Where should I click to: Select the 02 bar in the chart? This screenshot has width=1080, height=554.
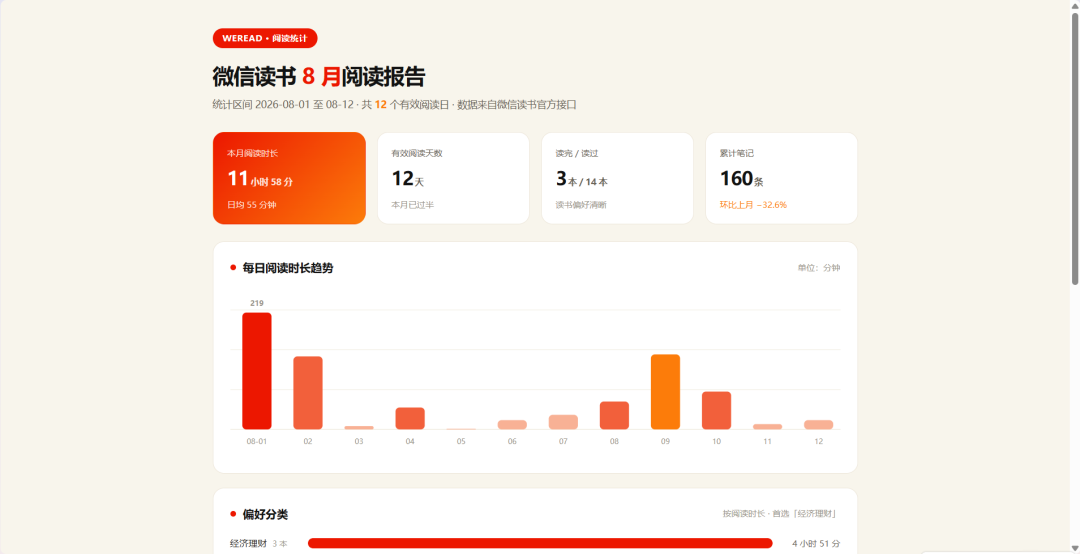tap(308, 393)
